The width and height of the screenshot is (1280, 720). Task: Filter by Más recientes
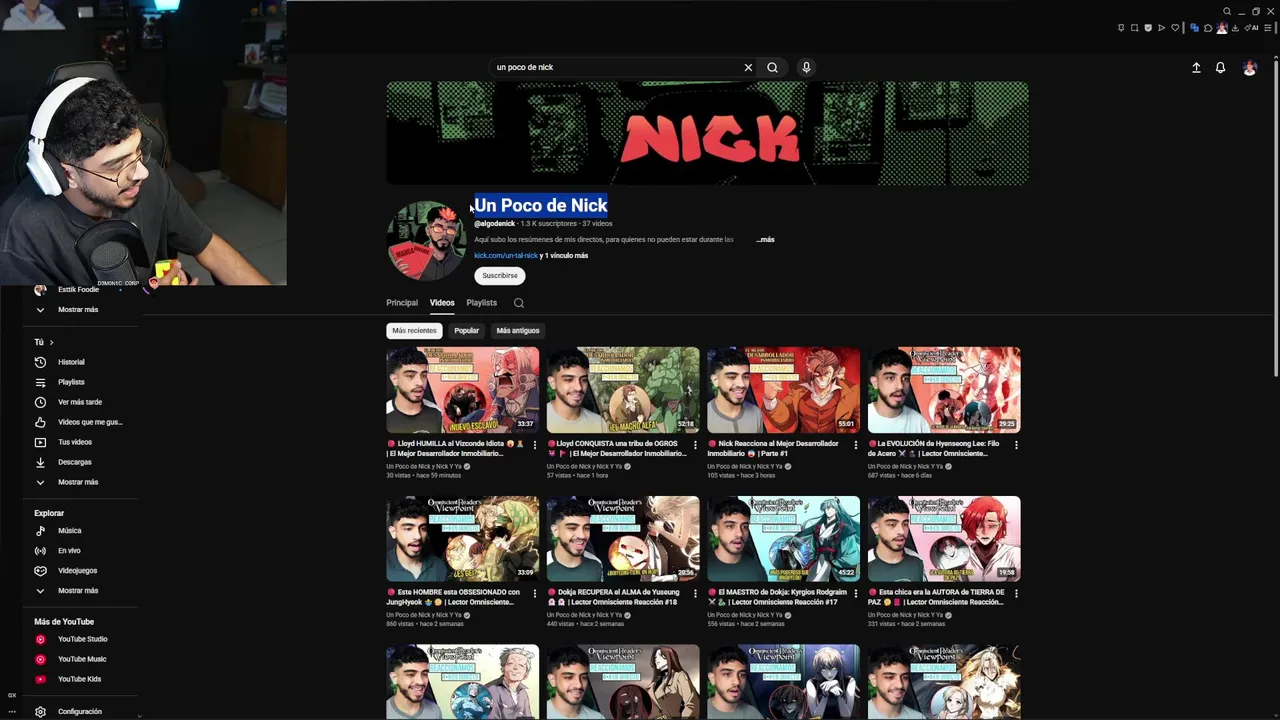(414, 331)
